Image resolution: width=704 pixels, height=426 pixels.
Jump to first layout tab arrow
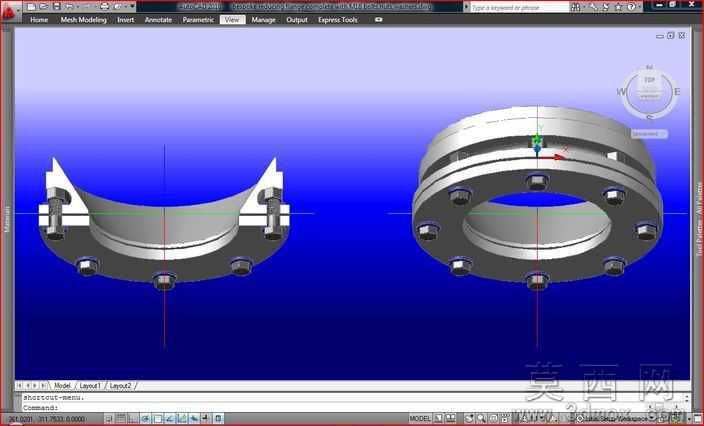point(20,386)
